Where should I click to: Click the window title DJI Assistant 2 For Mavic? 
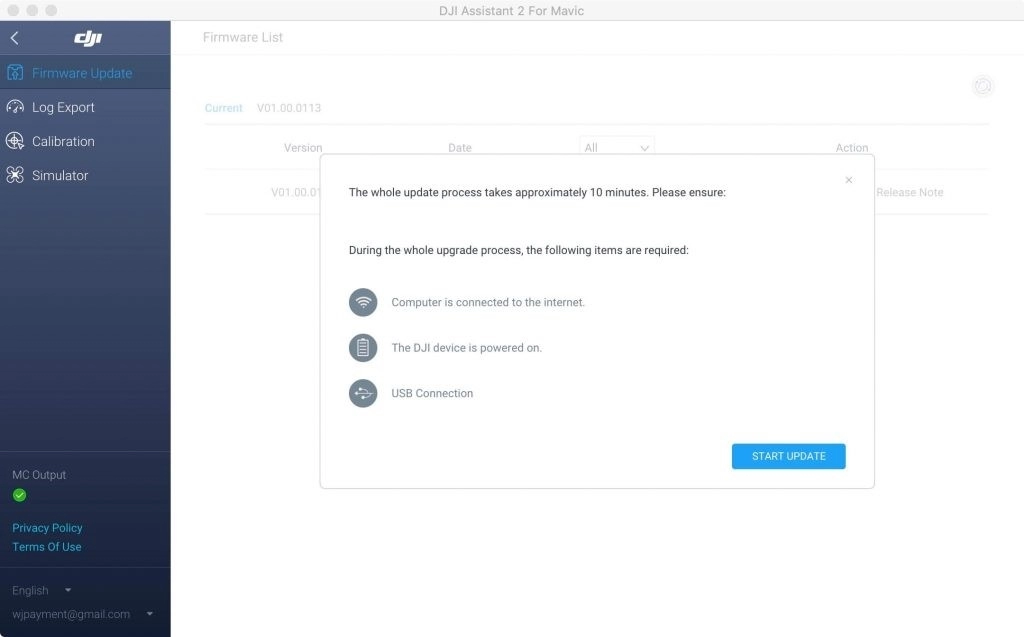(511, 10)
